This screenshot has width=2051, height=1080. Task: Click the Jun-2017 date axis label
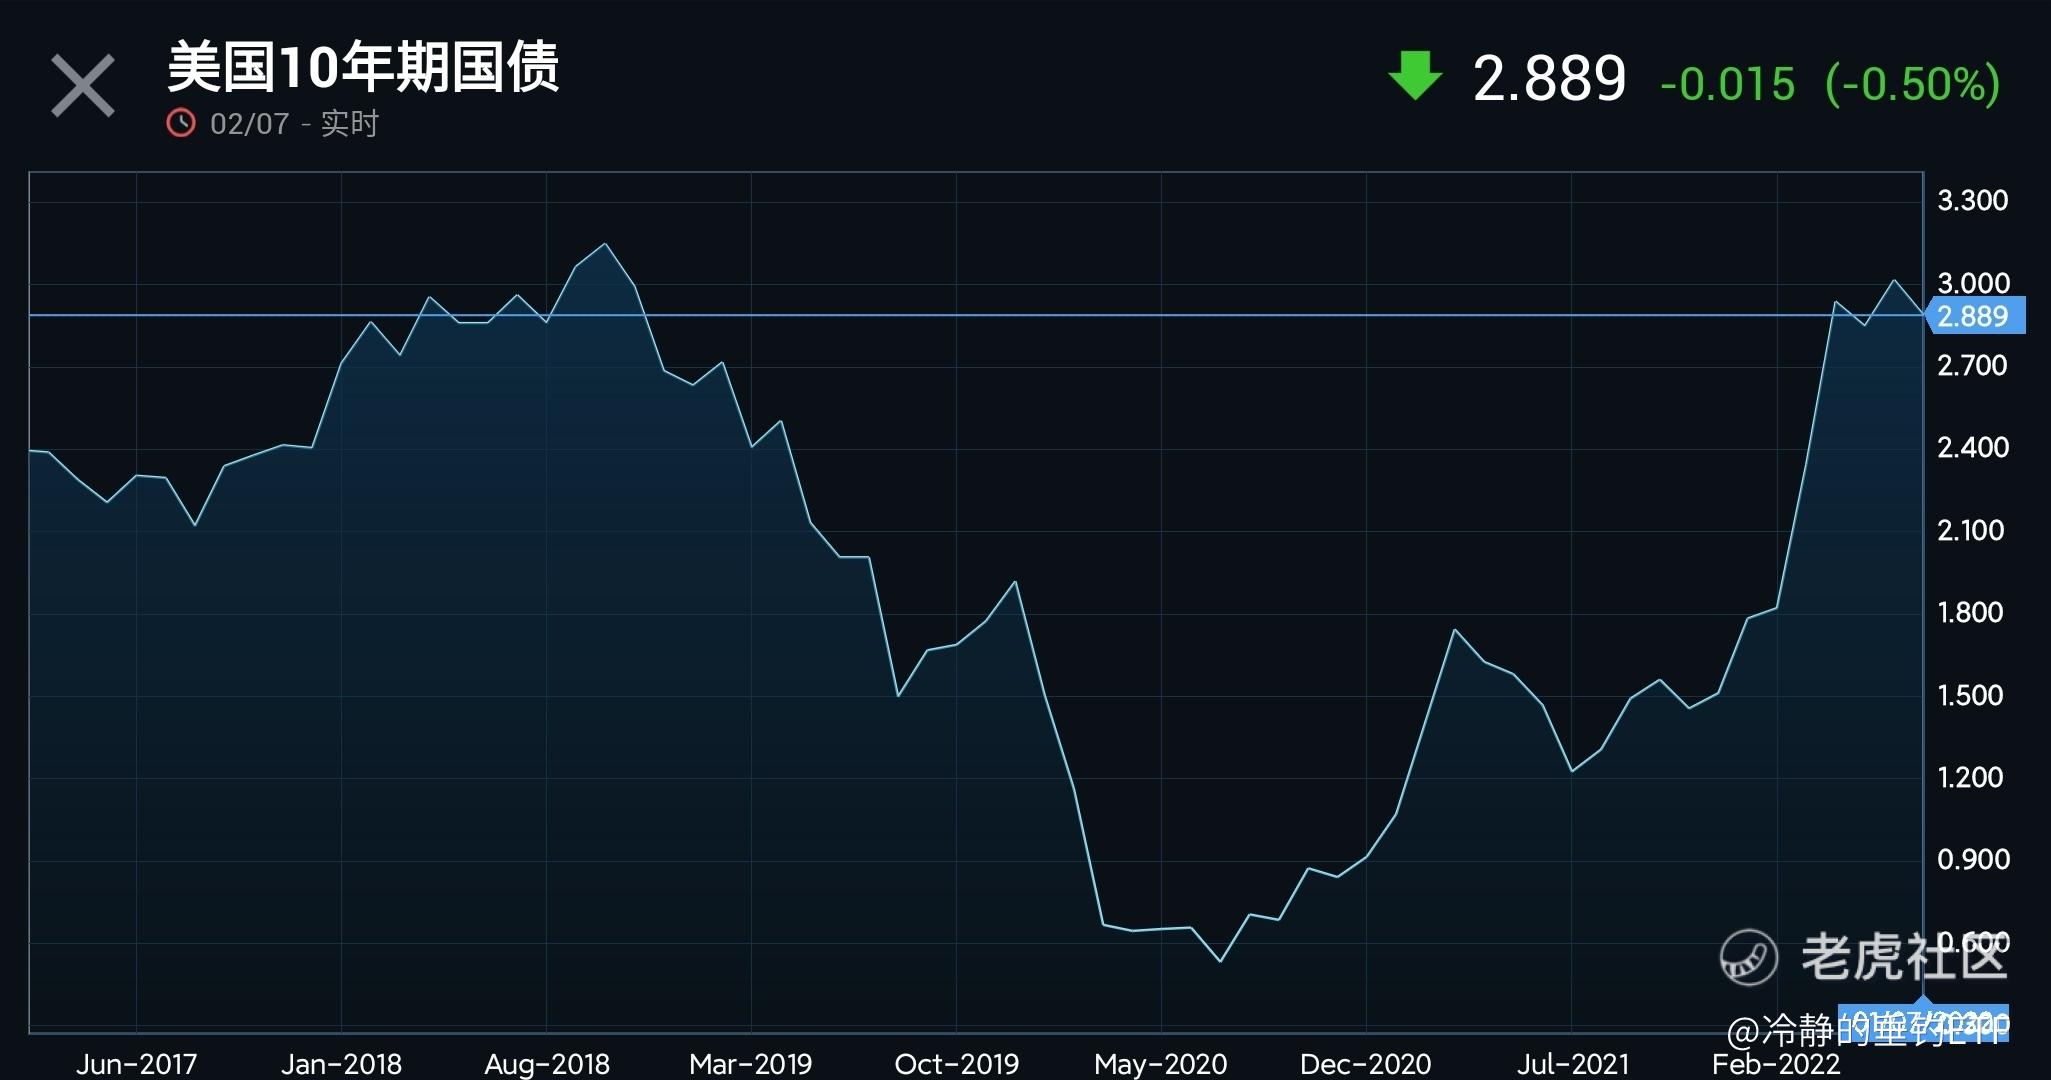(136, 1063)
